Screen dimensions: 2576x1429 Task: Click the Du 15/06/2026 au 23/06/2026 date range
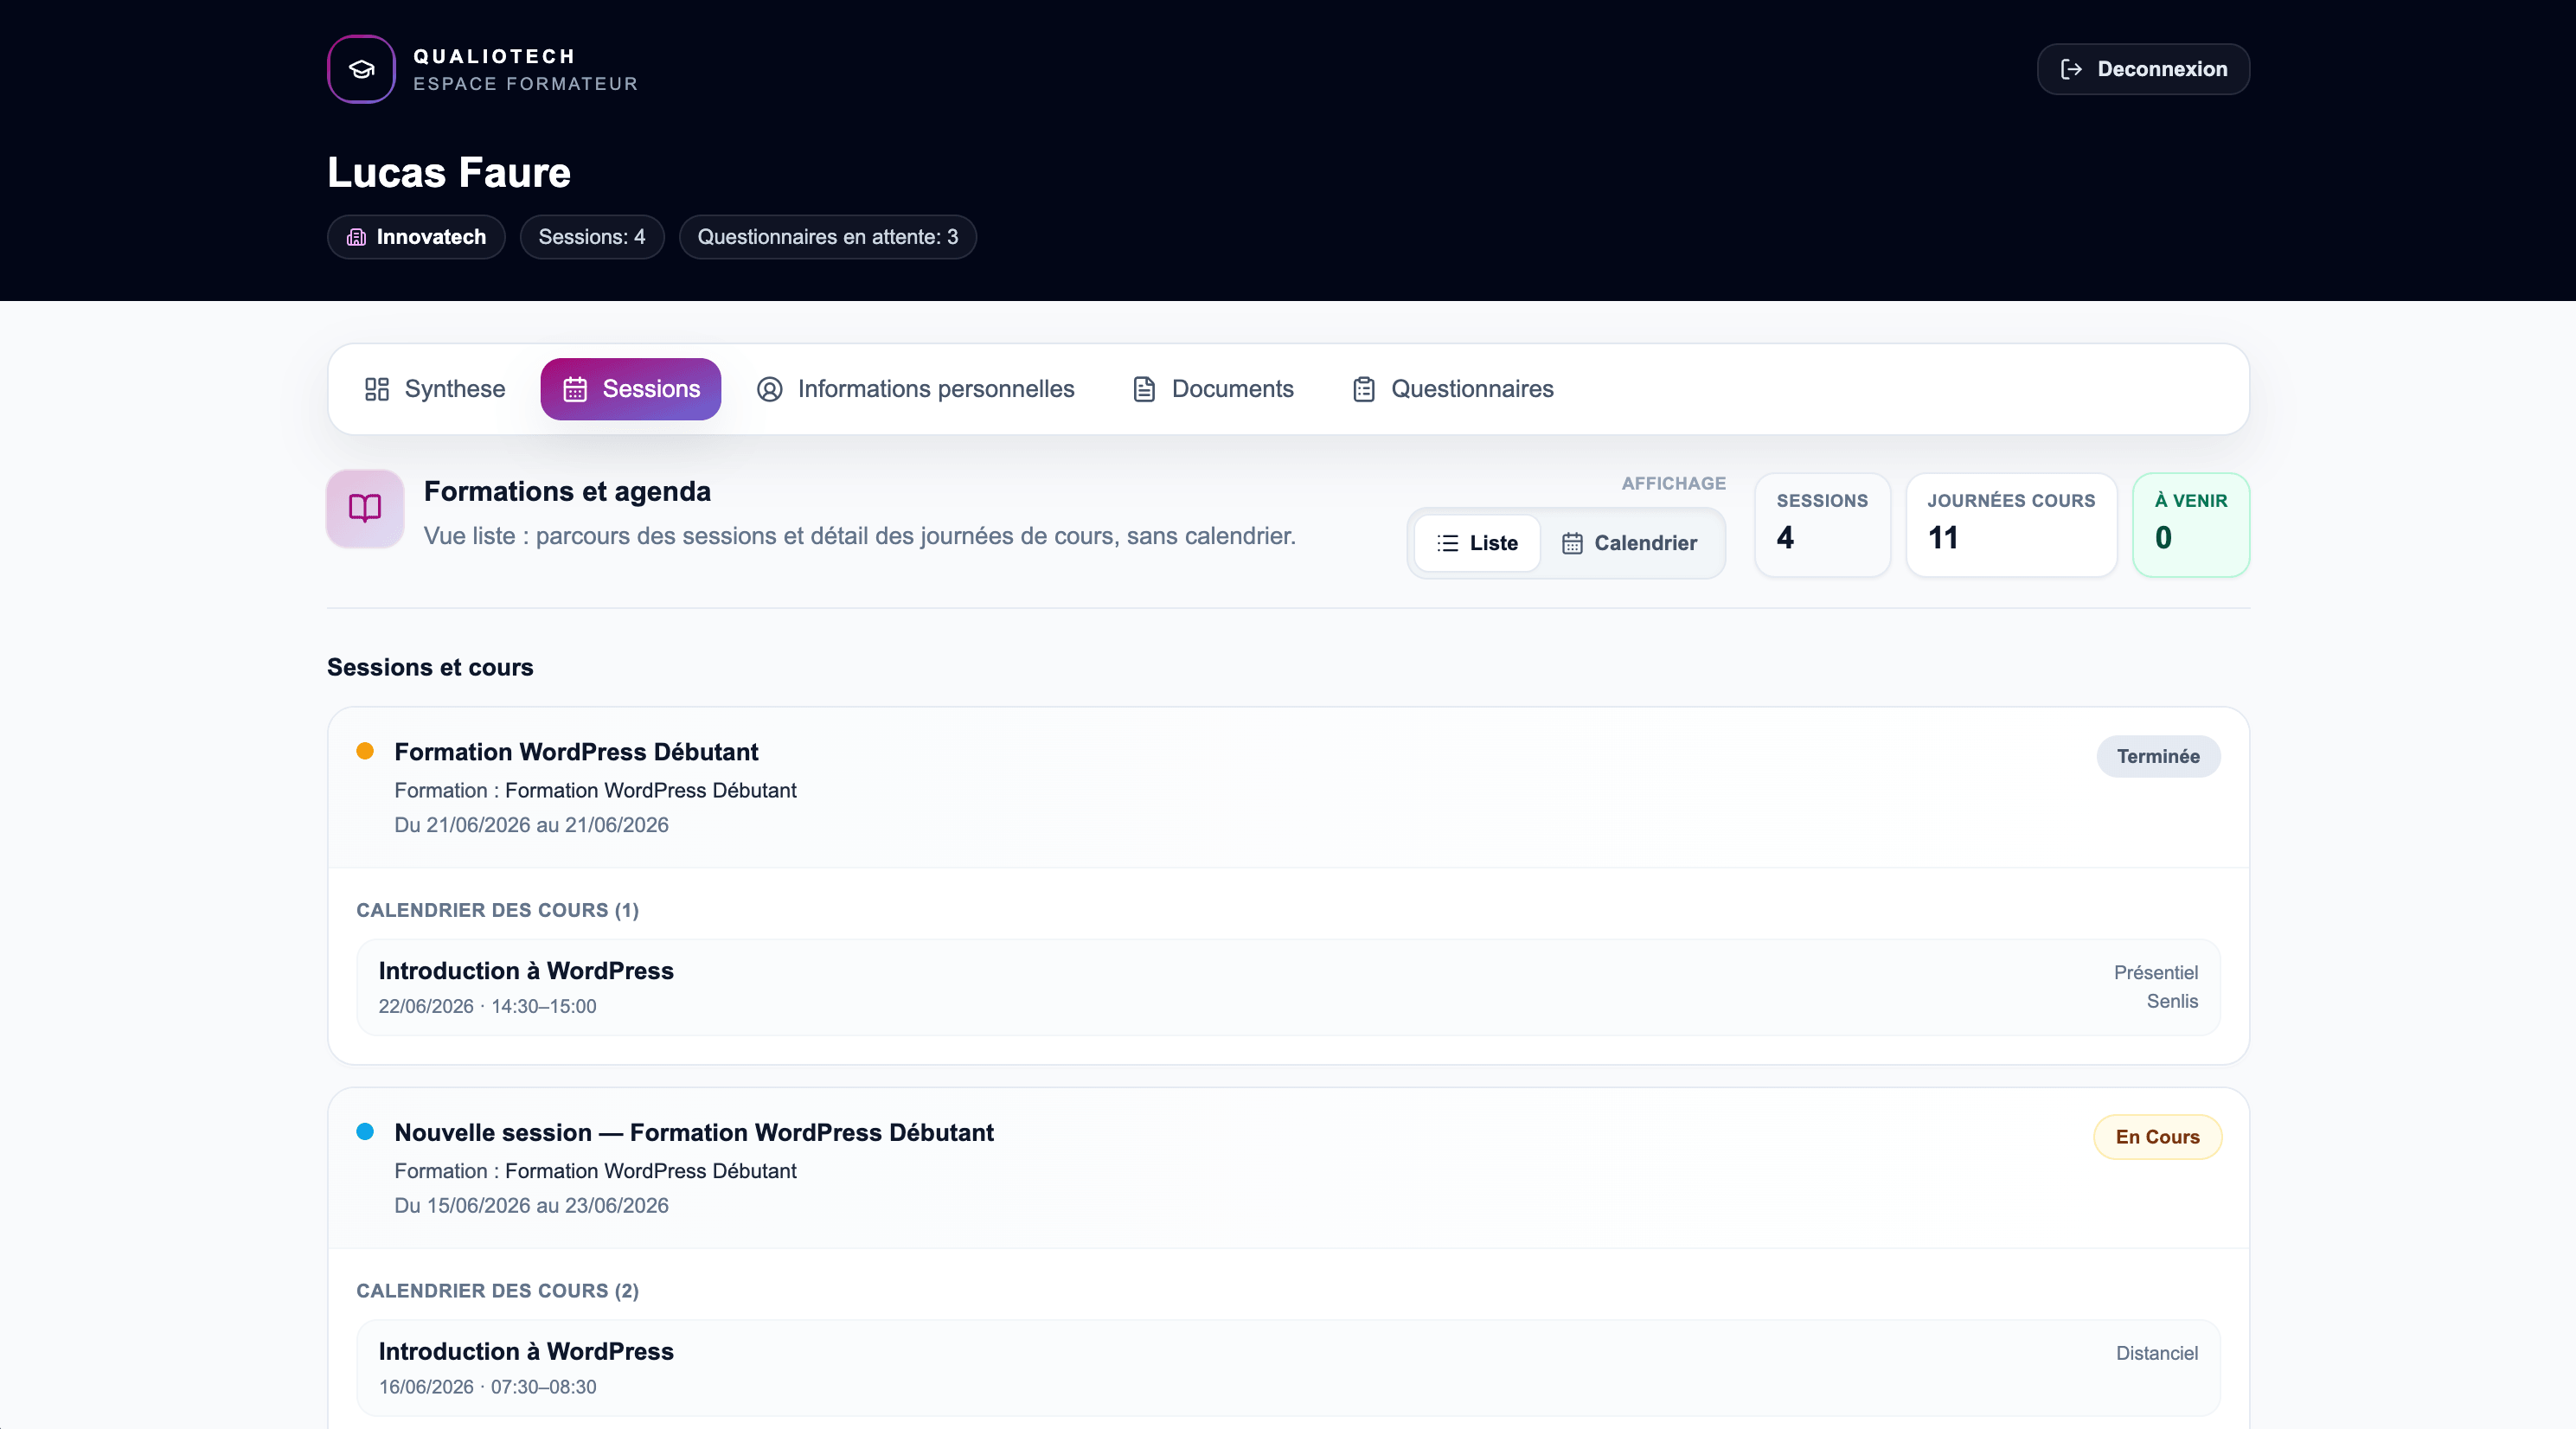pyautogui.click(x=531, y=1205)
